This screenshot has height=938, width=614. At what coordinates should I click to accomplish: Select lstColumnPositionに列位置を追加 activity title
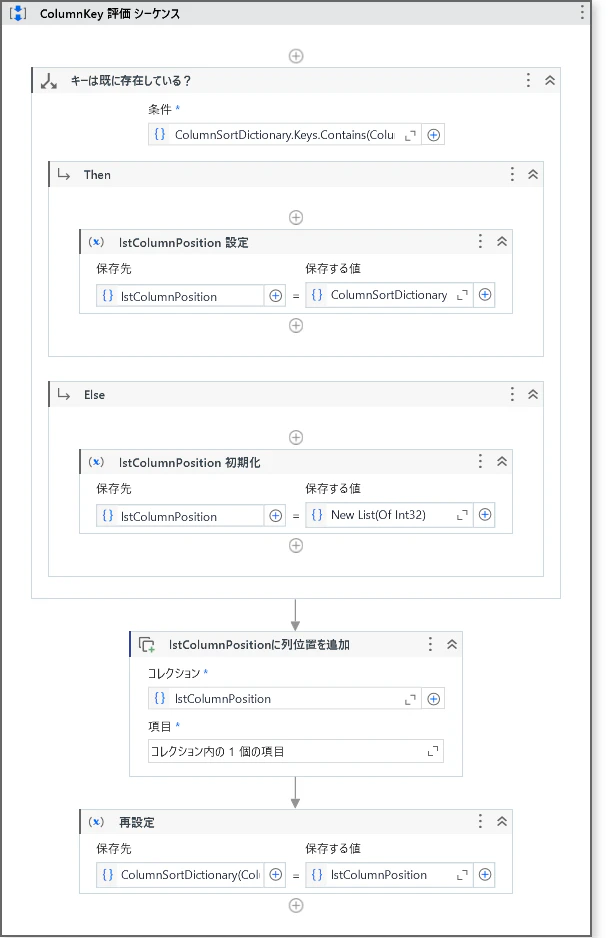(x=259, y=645)
